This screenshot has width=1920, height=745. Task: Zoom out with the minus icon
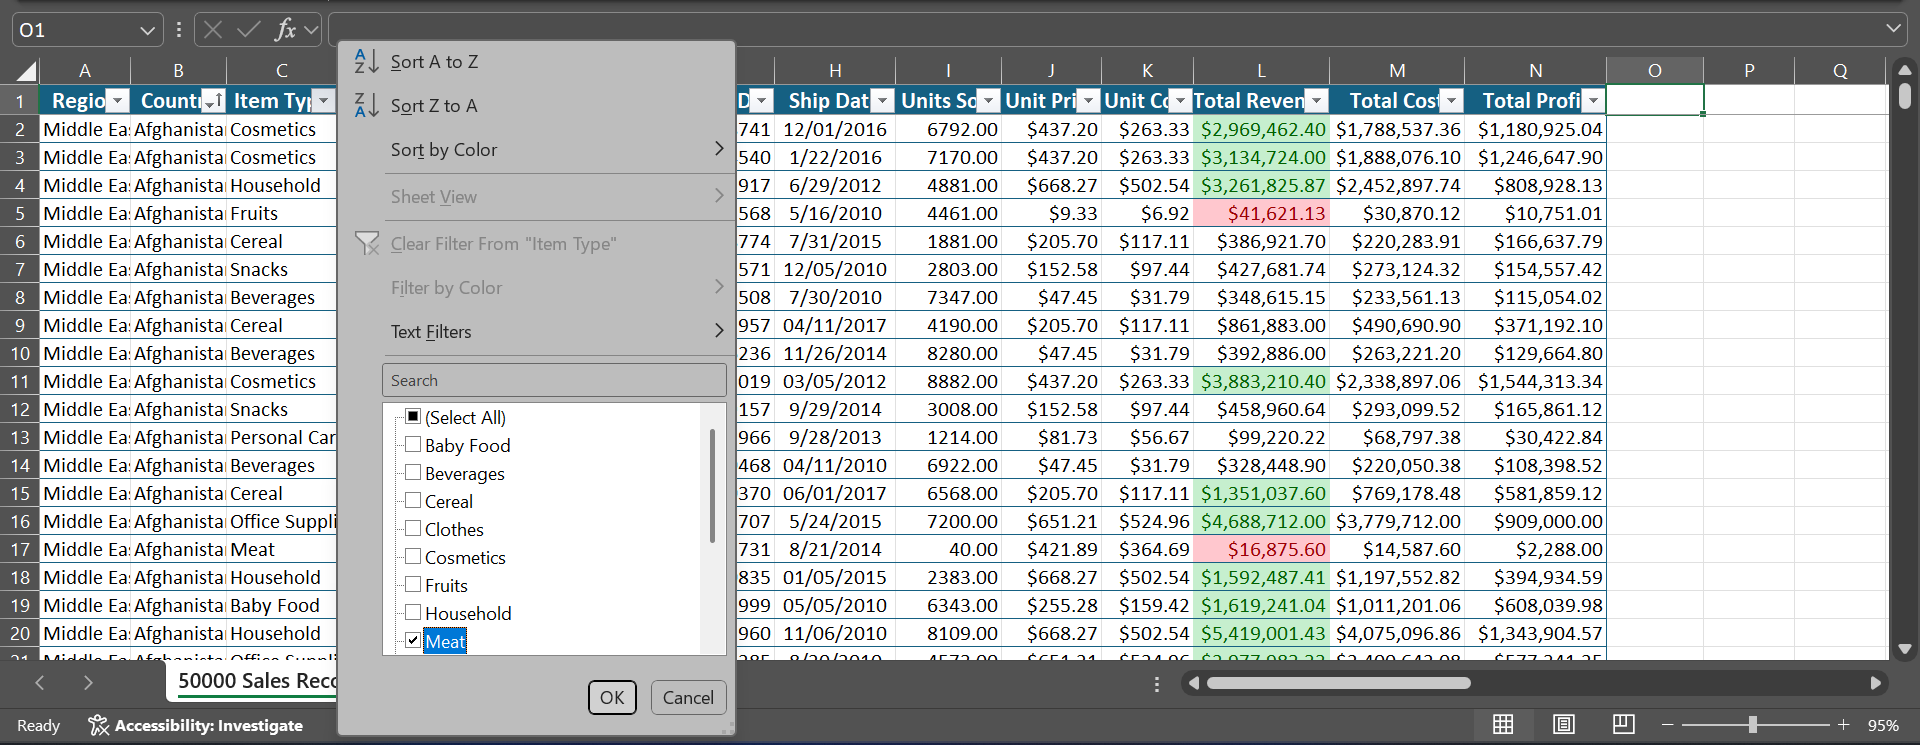[x=1667, y=725]
